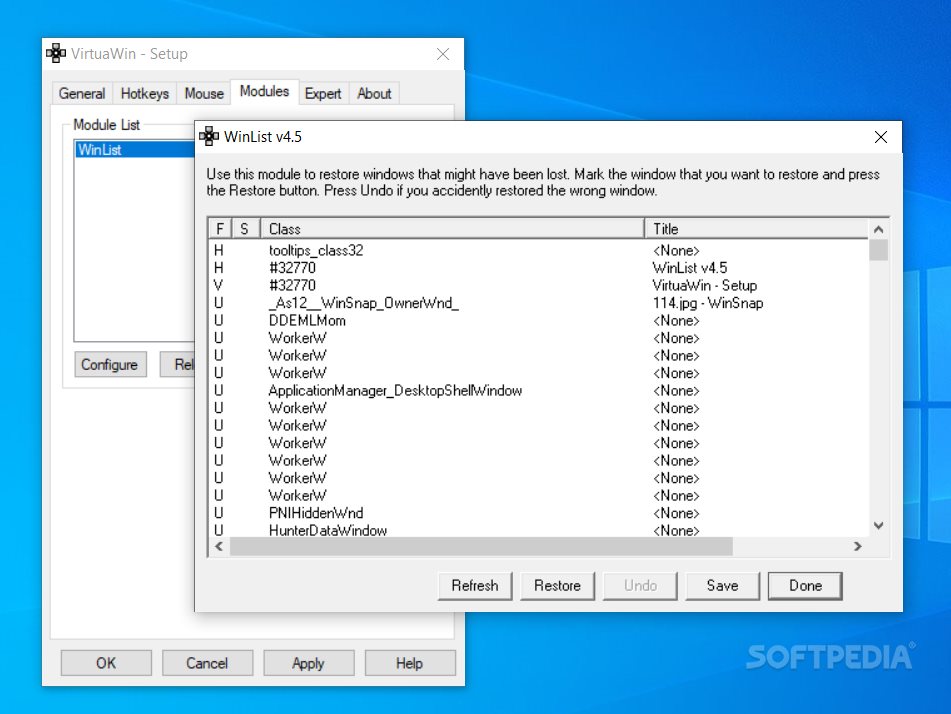
Task: Switch to the General tab
Action: [x=82, y=93]
